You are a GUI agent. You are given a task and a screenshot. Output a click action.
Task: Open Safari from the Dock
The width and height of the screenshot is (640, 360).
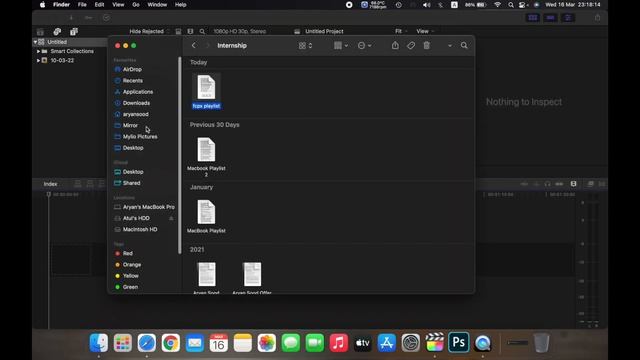click(147, 342)
